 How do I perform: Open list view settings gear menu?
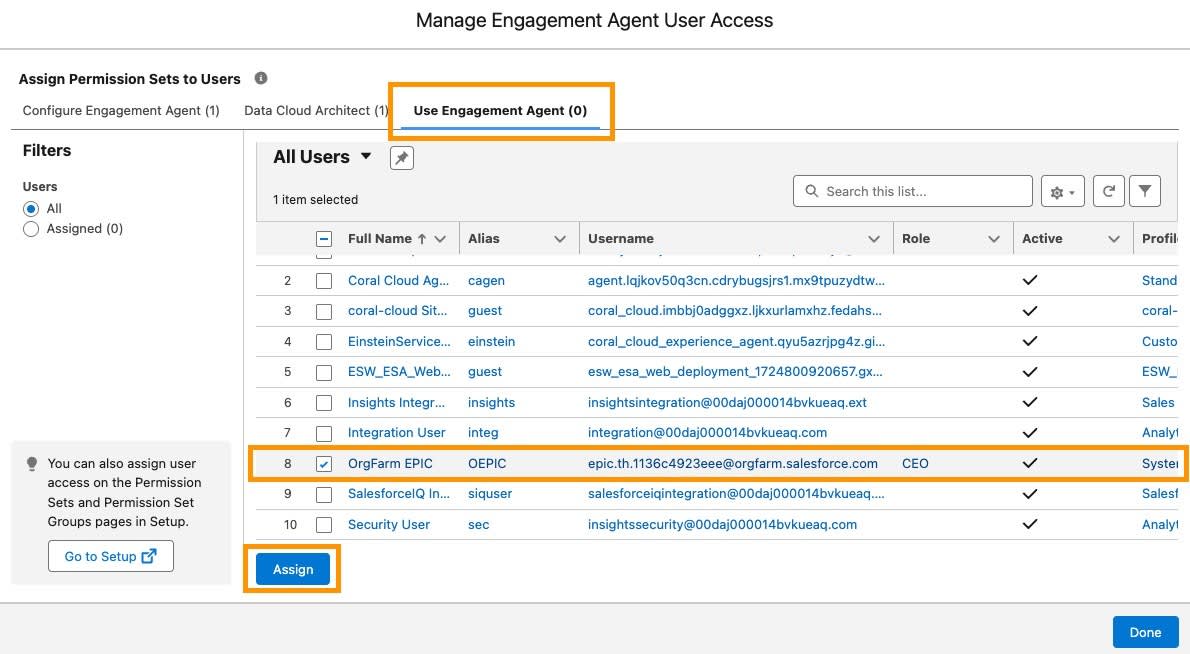[1062, 191]
